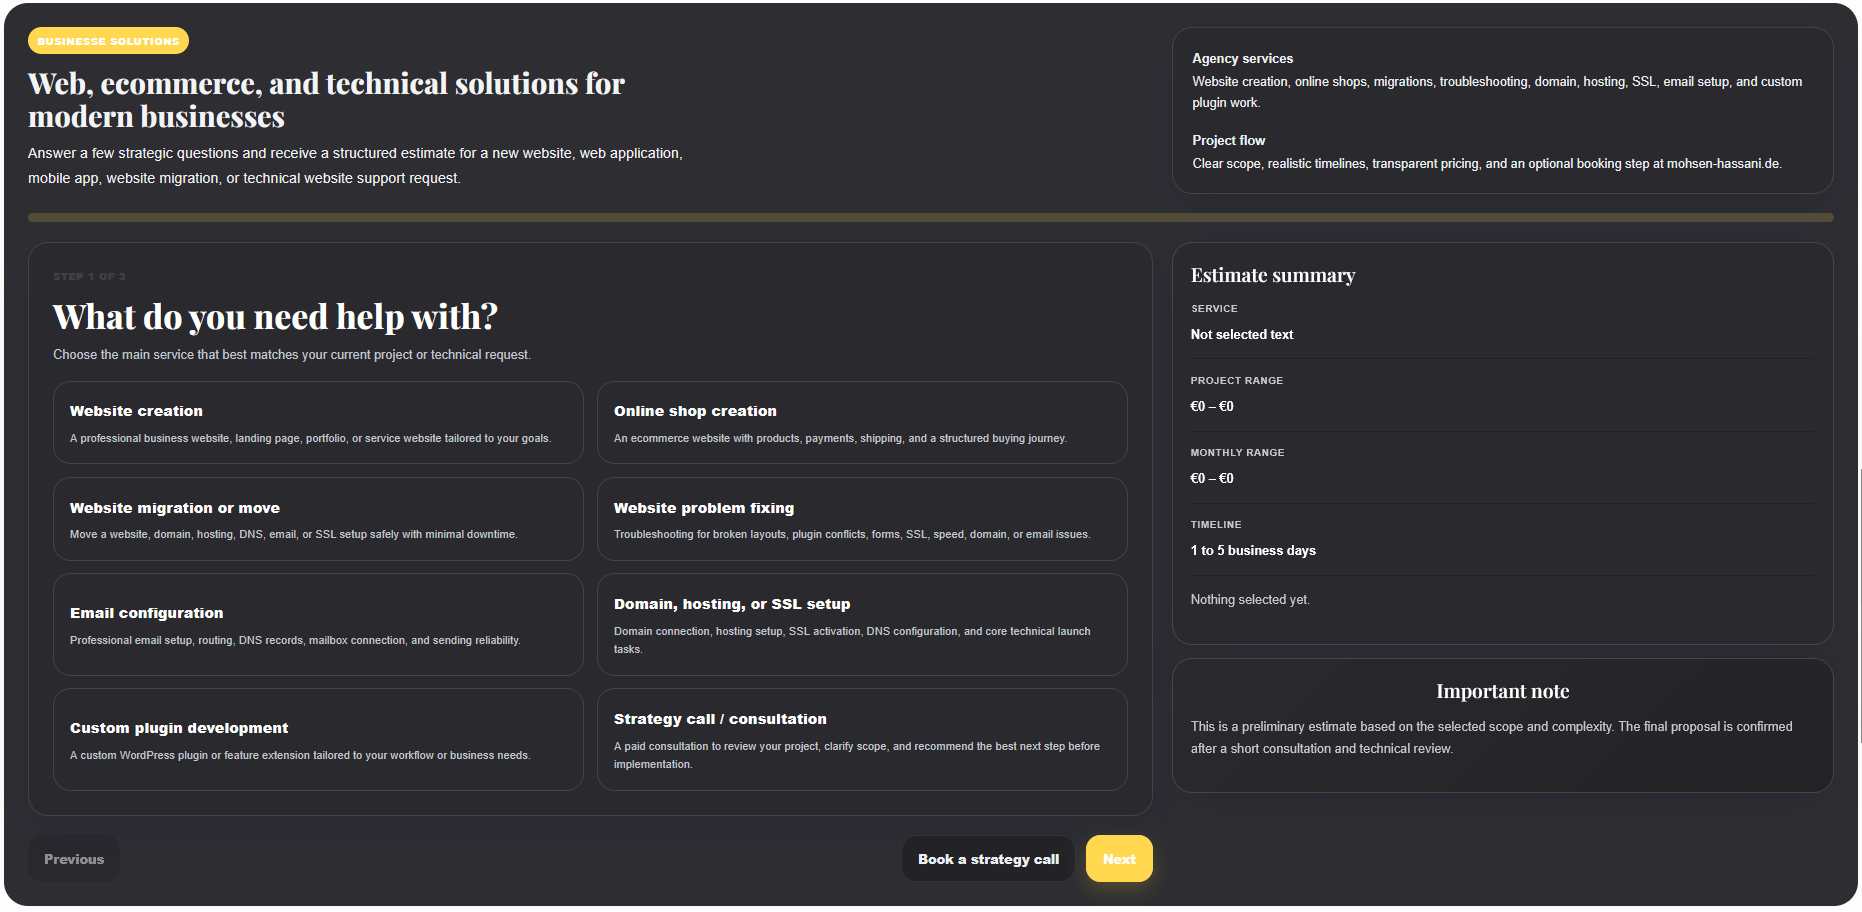
Task: Click the MONTHLY RANGE label
Action: 1237,453
